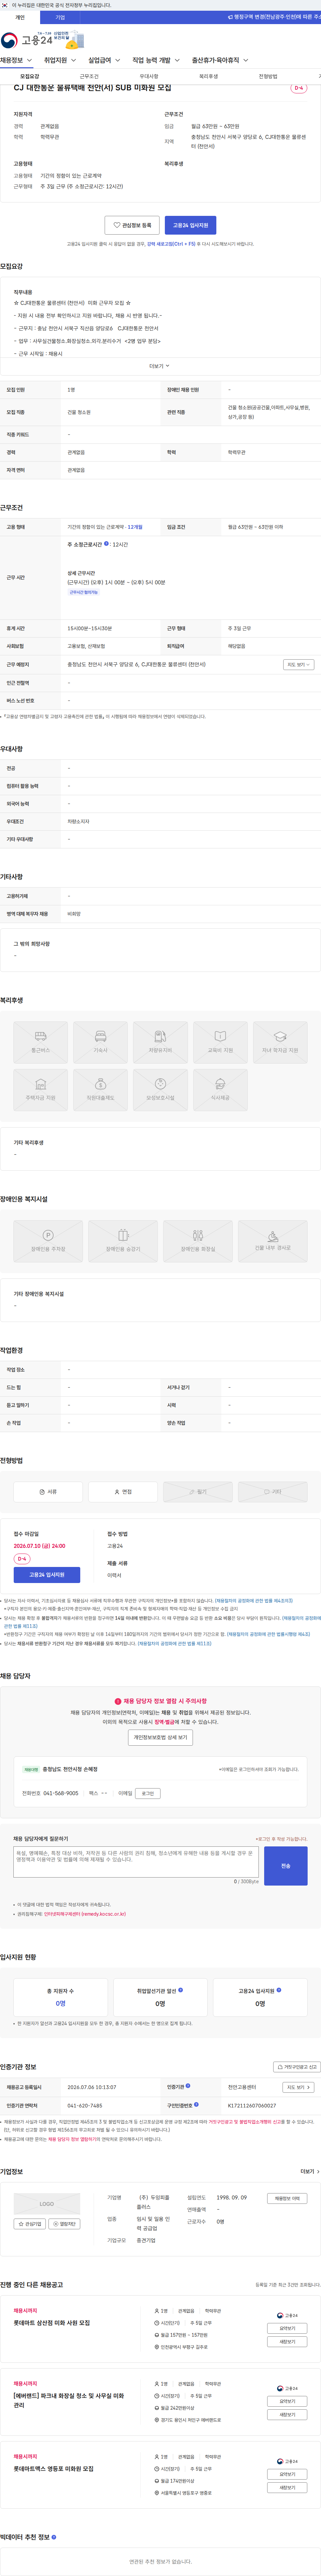Click the 인증기관 info icon

click(x=188, y=2086)
